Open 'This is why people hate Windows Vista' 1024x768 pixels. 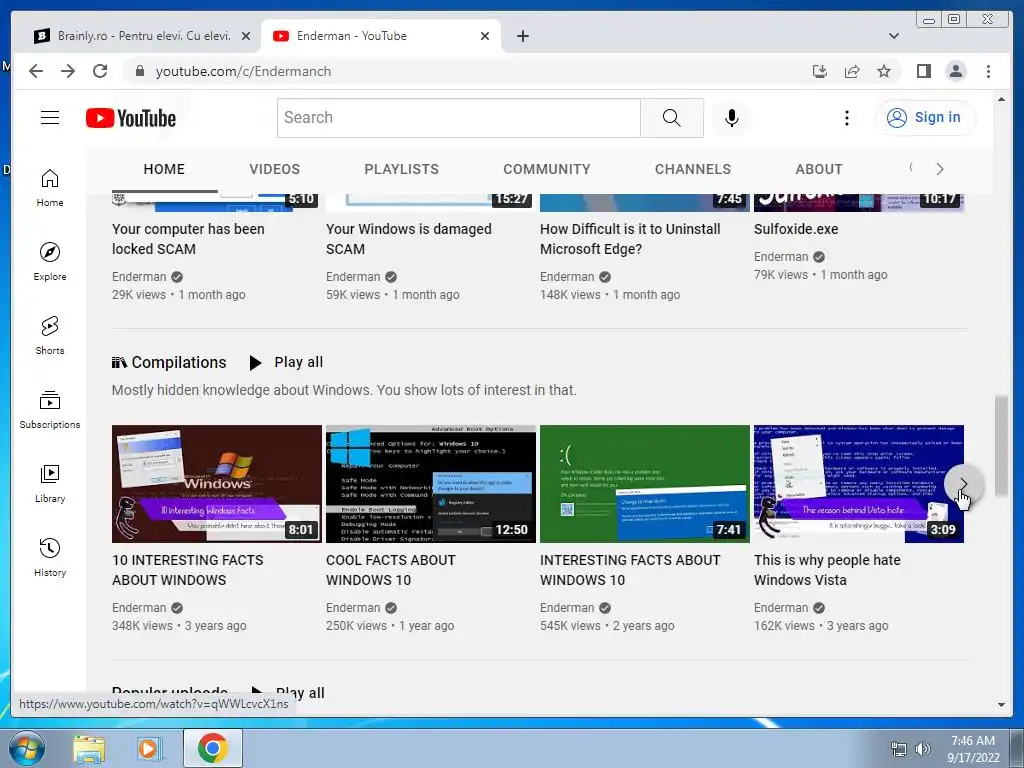tap(827, 570)
